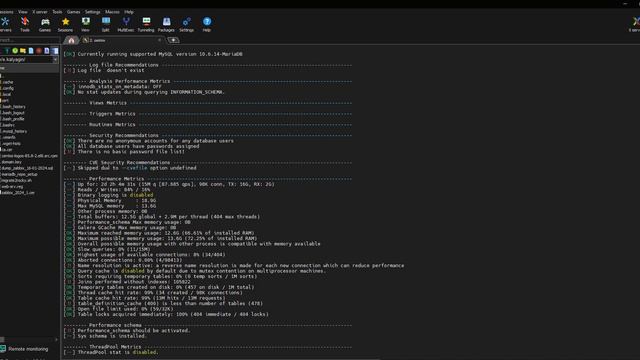Select the zabbix_2024_1.cer file
The width and height of the screenshot is (640, 360).
point(18,192)
